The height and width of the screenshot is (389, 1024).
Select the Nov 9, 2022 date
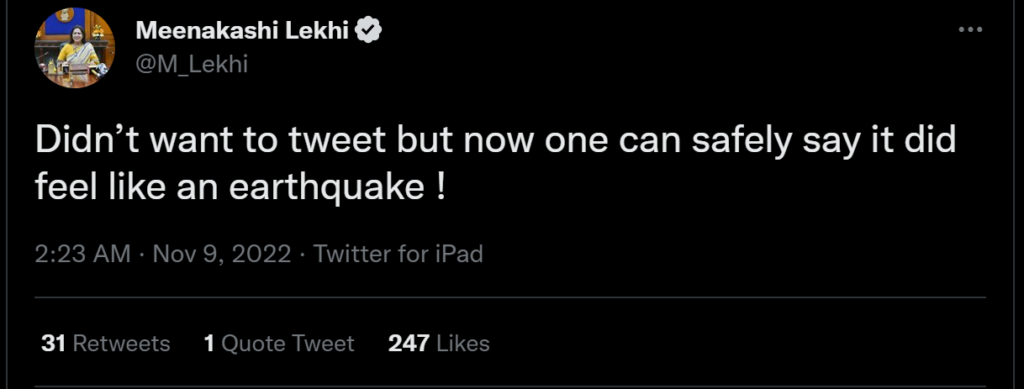(222, 253)
